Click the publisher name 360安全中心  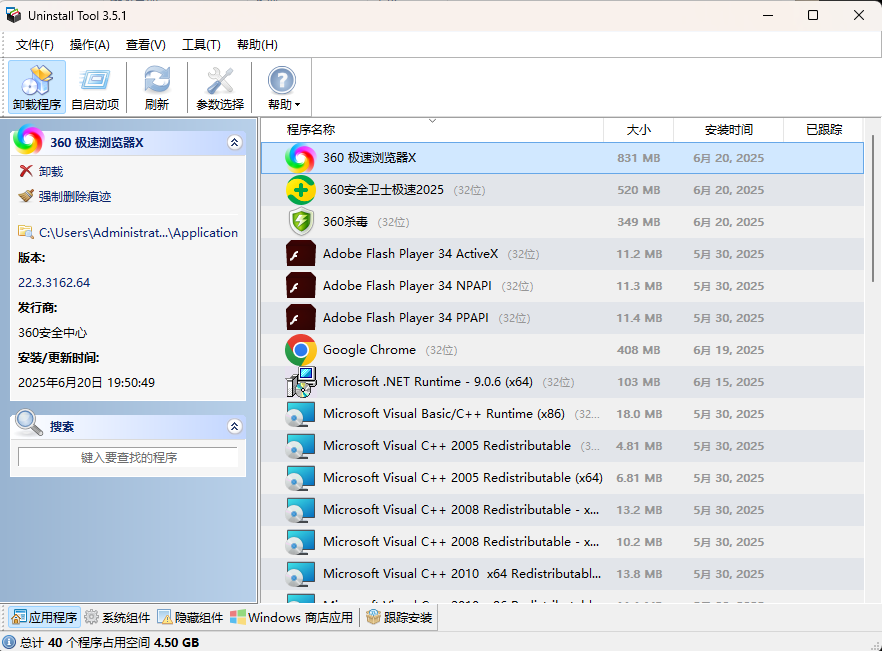click(52, 333)
